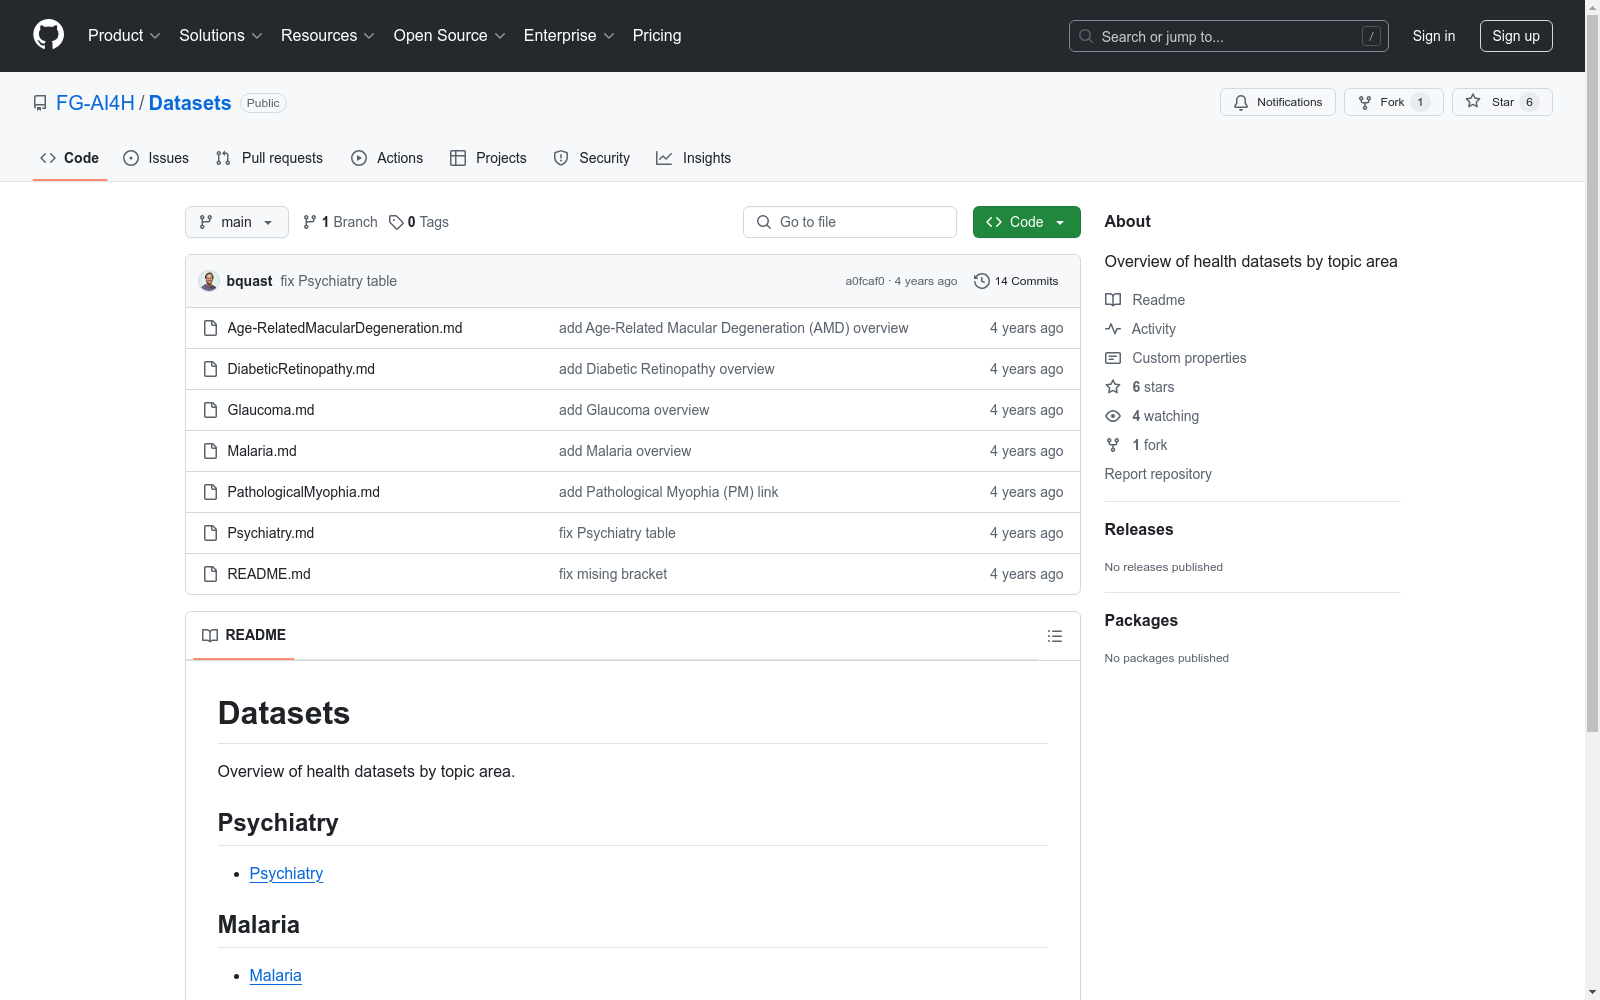Click the search magnifier icon in header

tap(1086, 36)
